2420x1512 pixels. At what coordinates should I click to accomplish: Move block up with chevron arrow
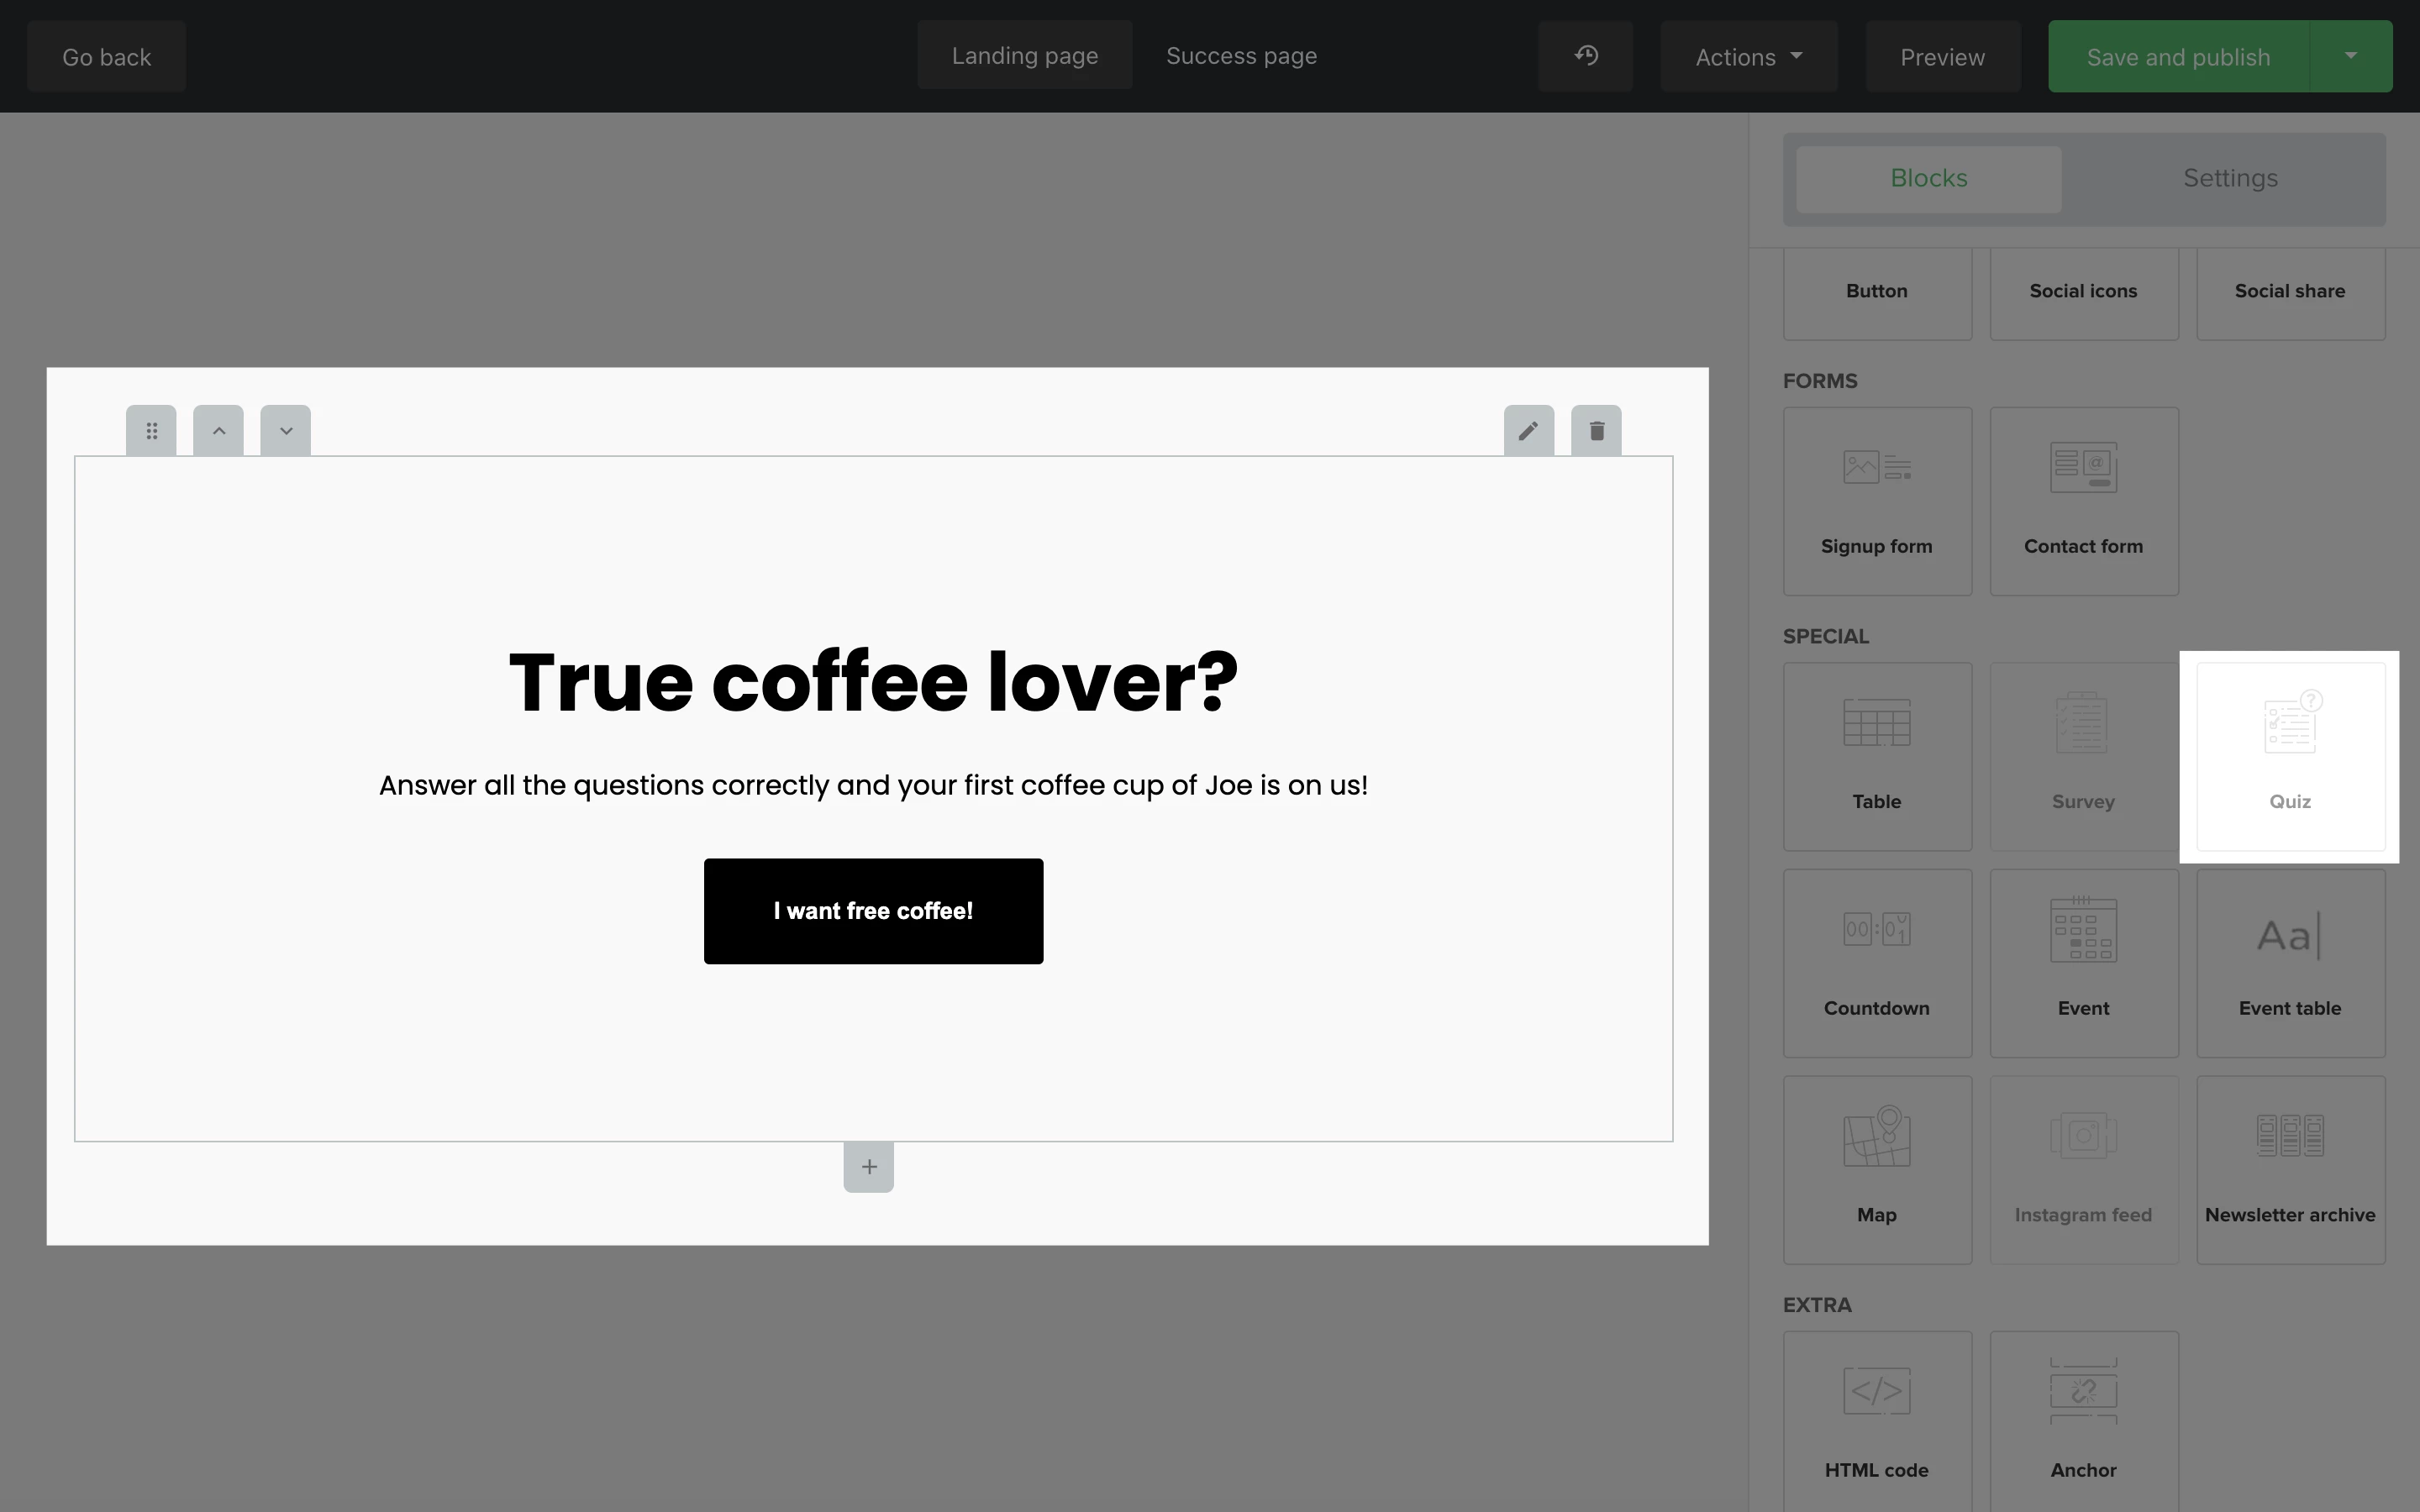click(218, 431)
